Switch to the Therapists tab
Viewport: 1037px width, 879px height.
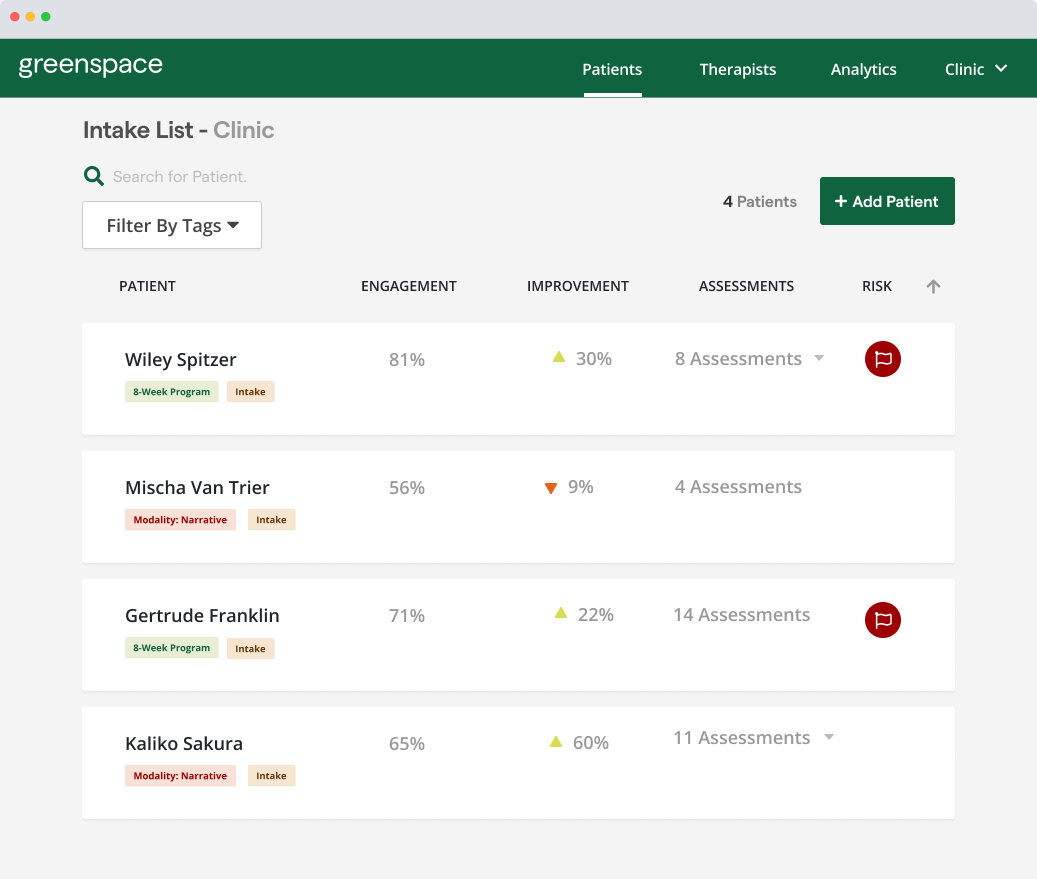[x=737, y=69]
